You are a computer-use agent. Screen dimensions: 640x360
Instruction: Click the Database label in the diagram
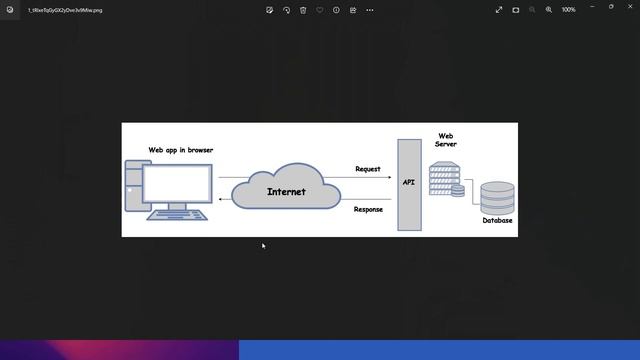click(x=497, y=220)
